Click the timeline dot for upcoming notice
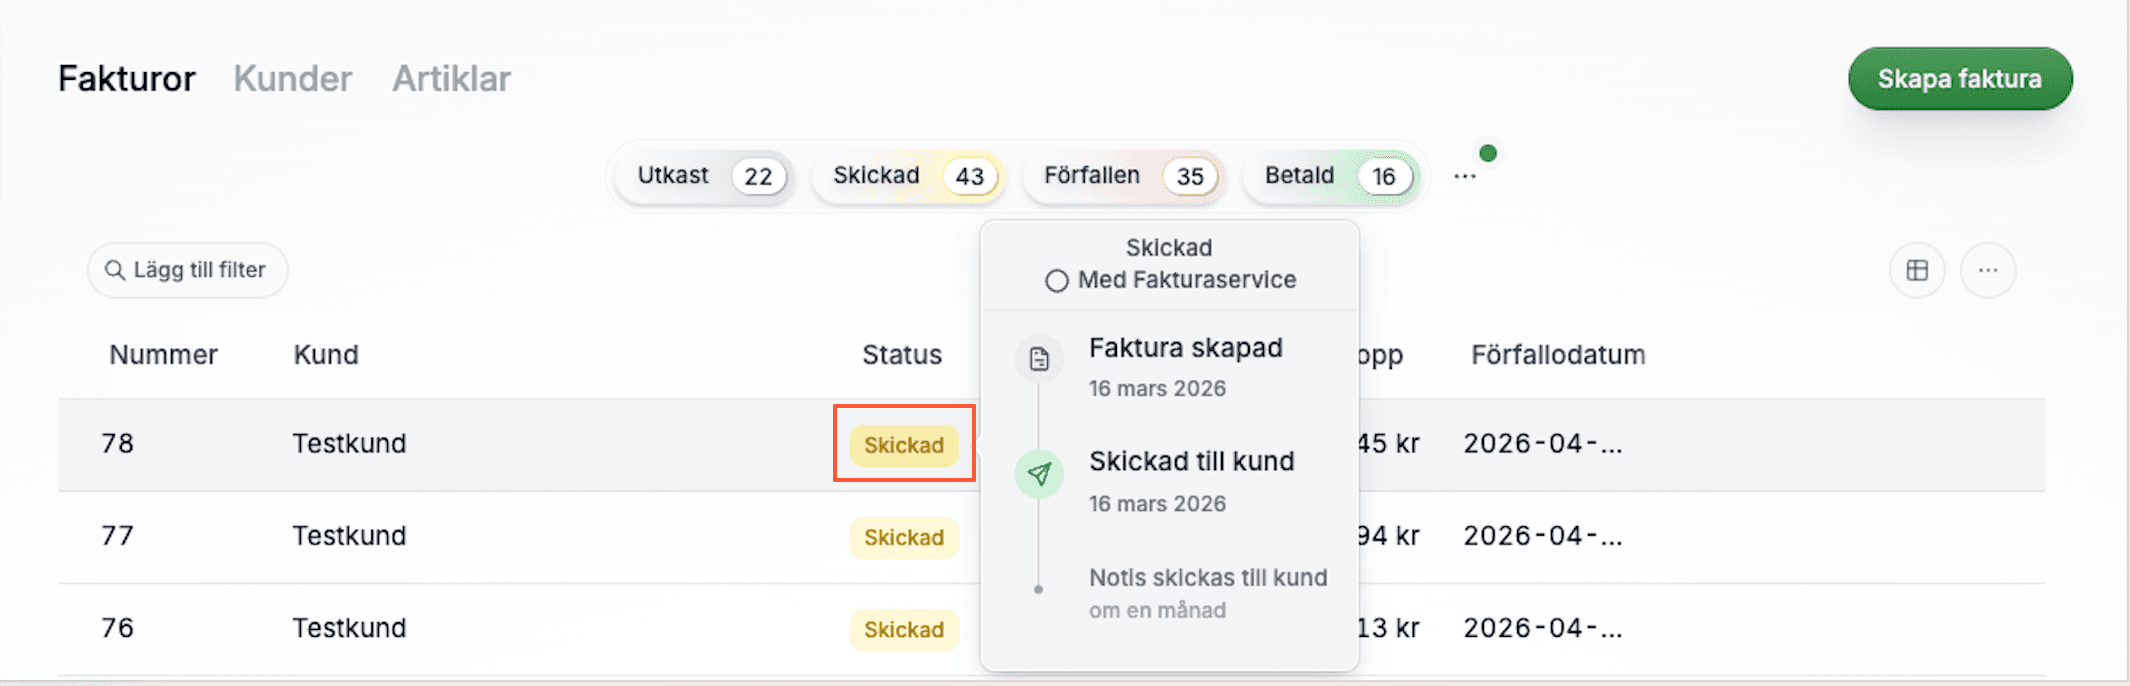 [1039, 590]
